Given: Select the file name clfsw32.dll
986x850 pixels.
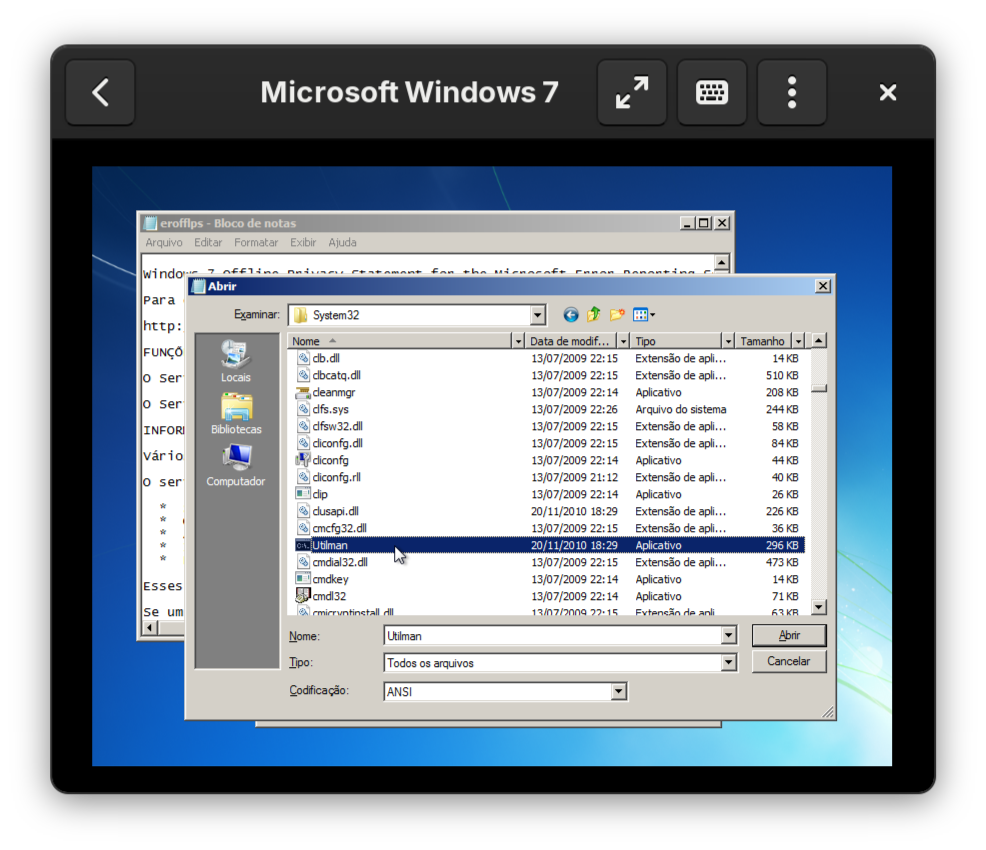Looking at the screenshot, I should (x=338, y=426).
